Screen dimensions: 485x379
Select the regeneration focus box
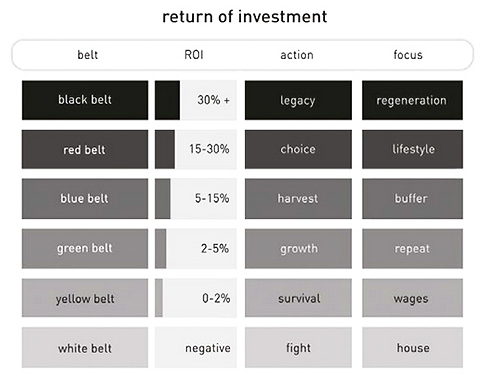click(412, 100)
